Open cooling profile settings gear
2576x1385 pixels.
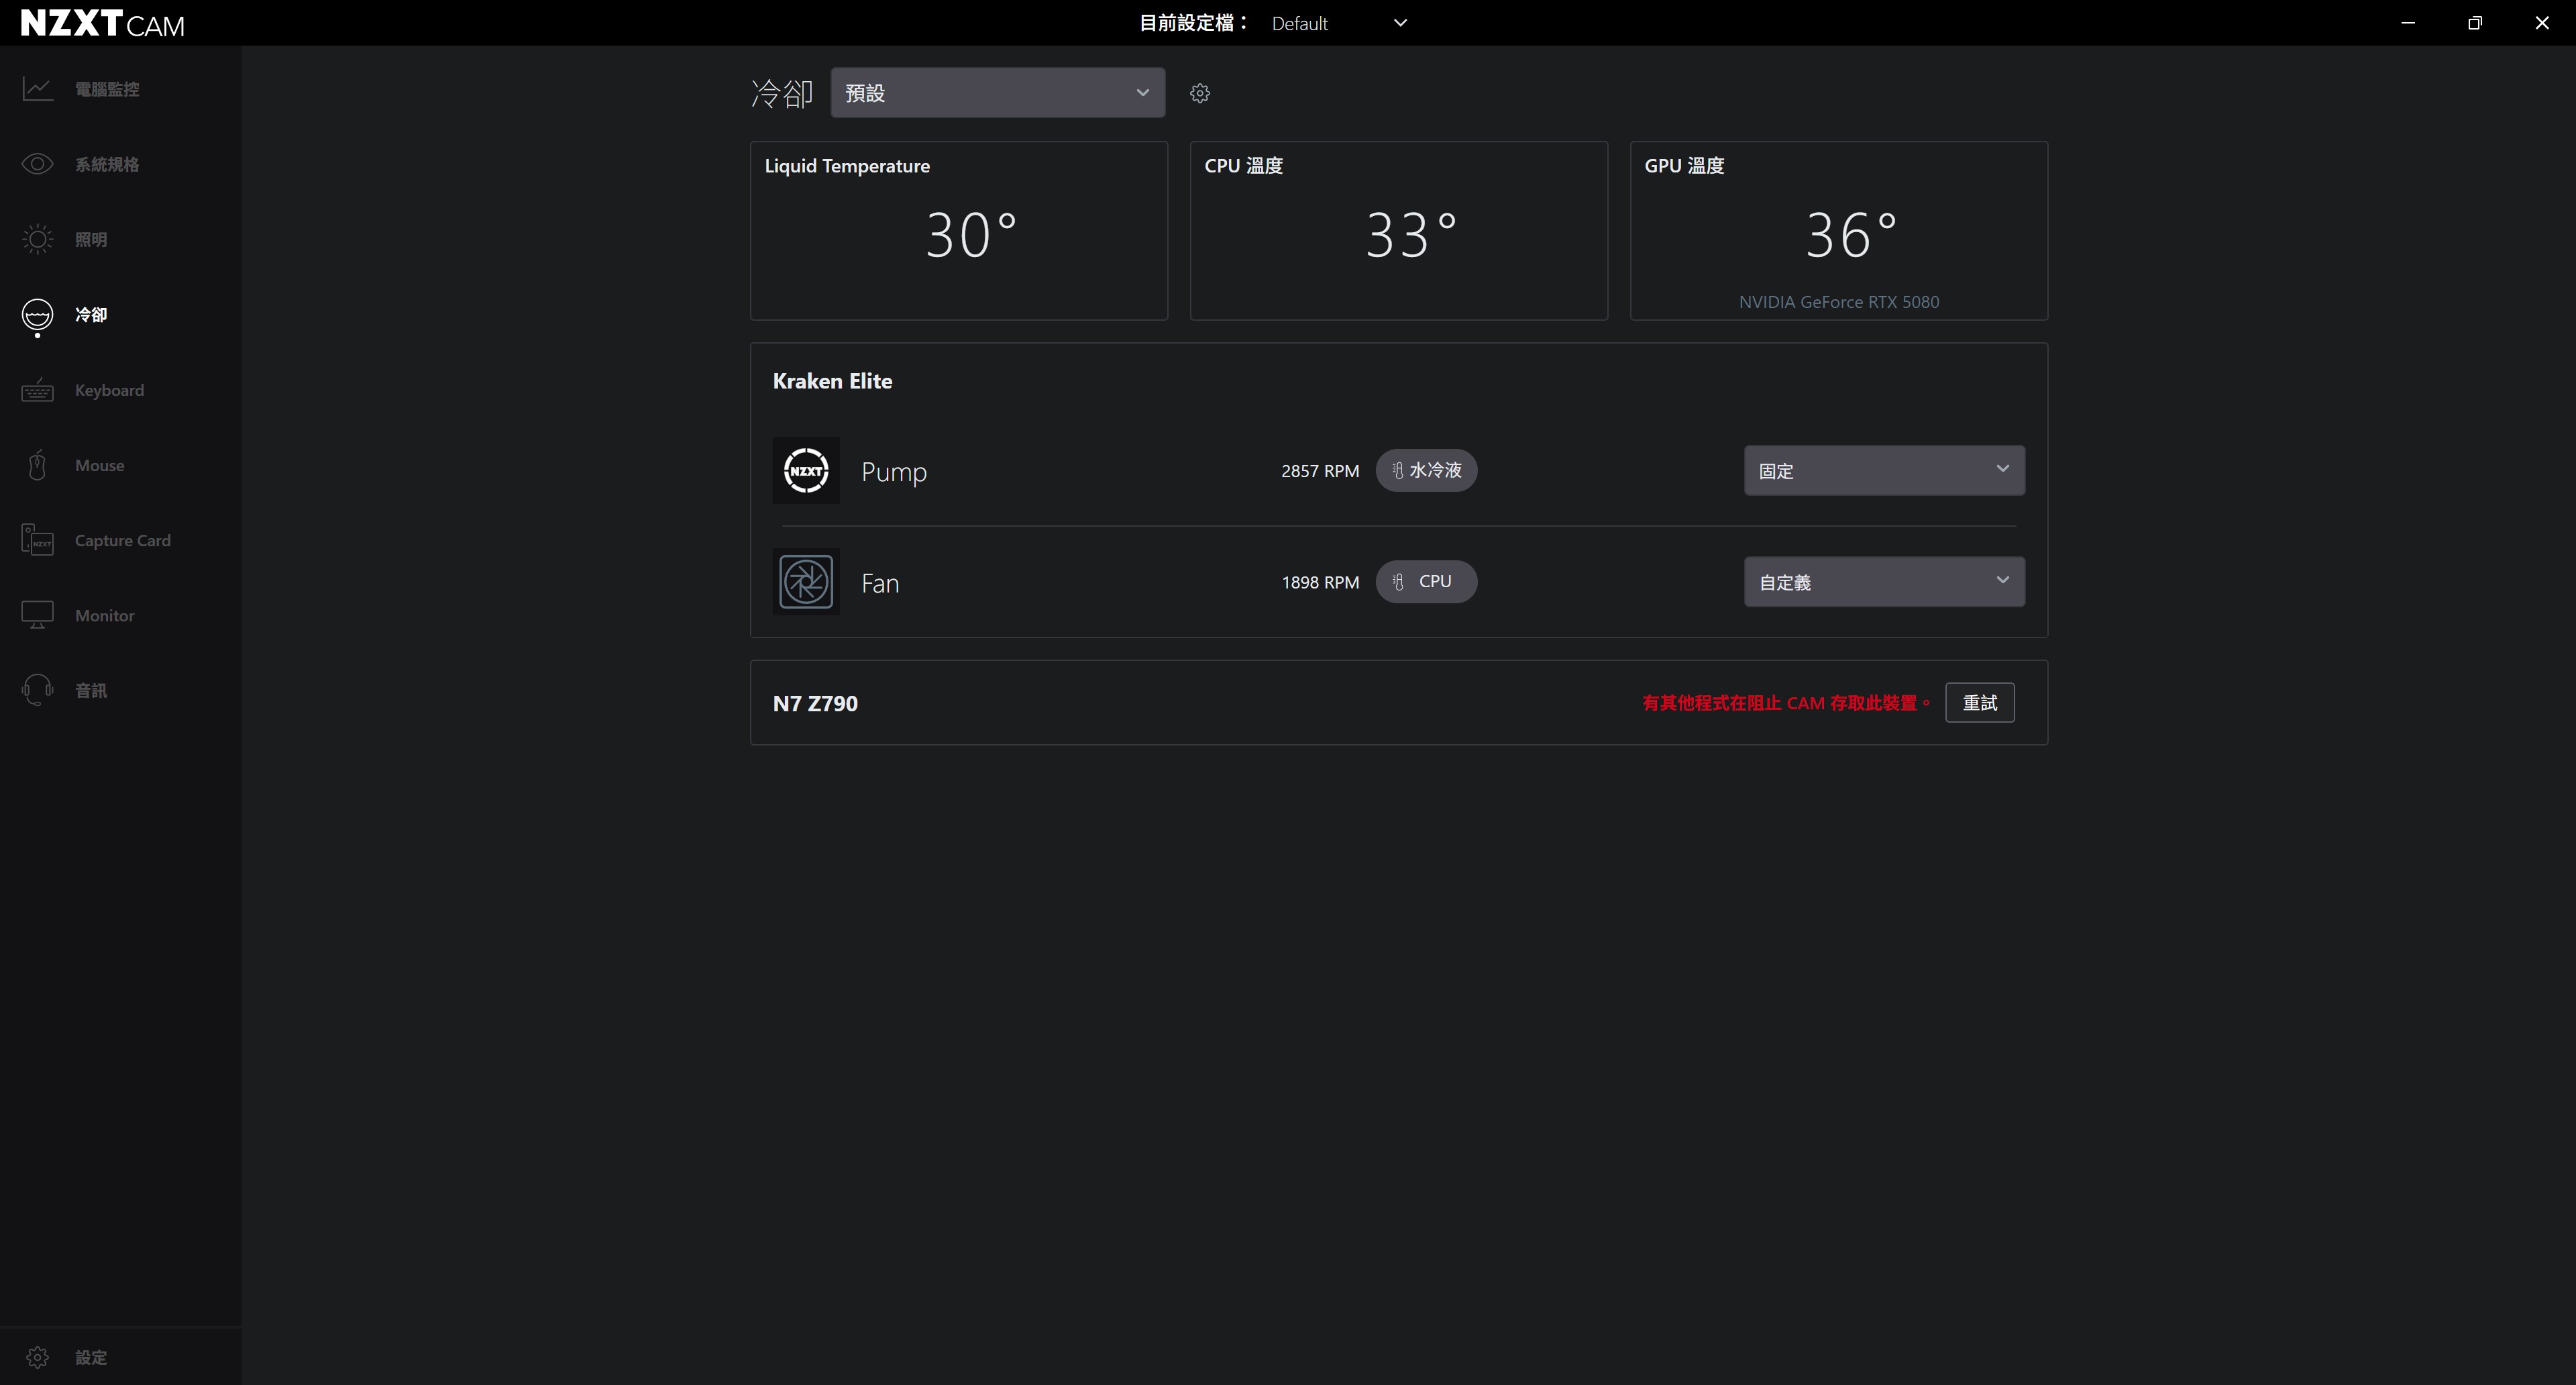pos(1200,93)
